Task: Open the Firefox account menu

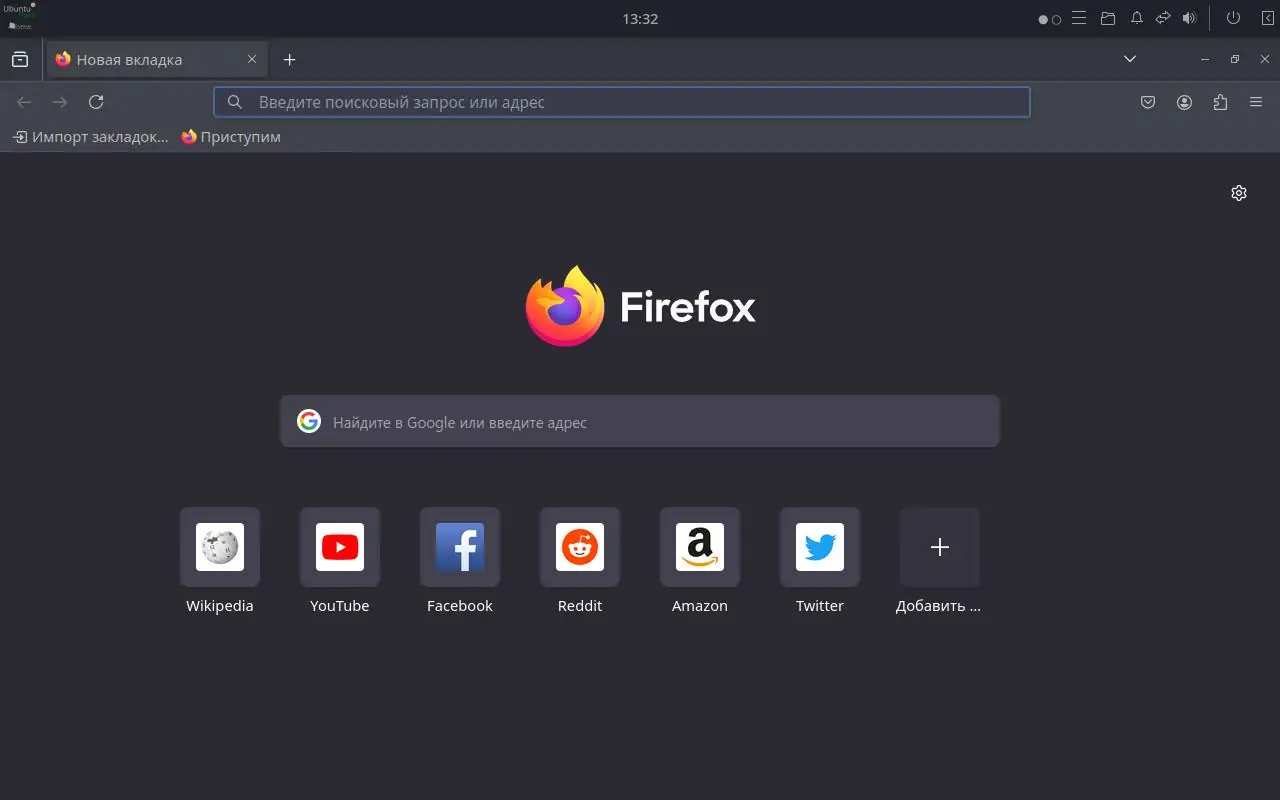Action: coord(1185,102)
